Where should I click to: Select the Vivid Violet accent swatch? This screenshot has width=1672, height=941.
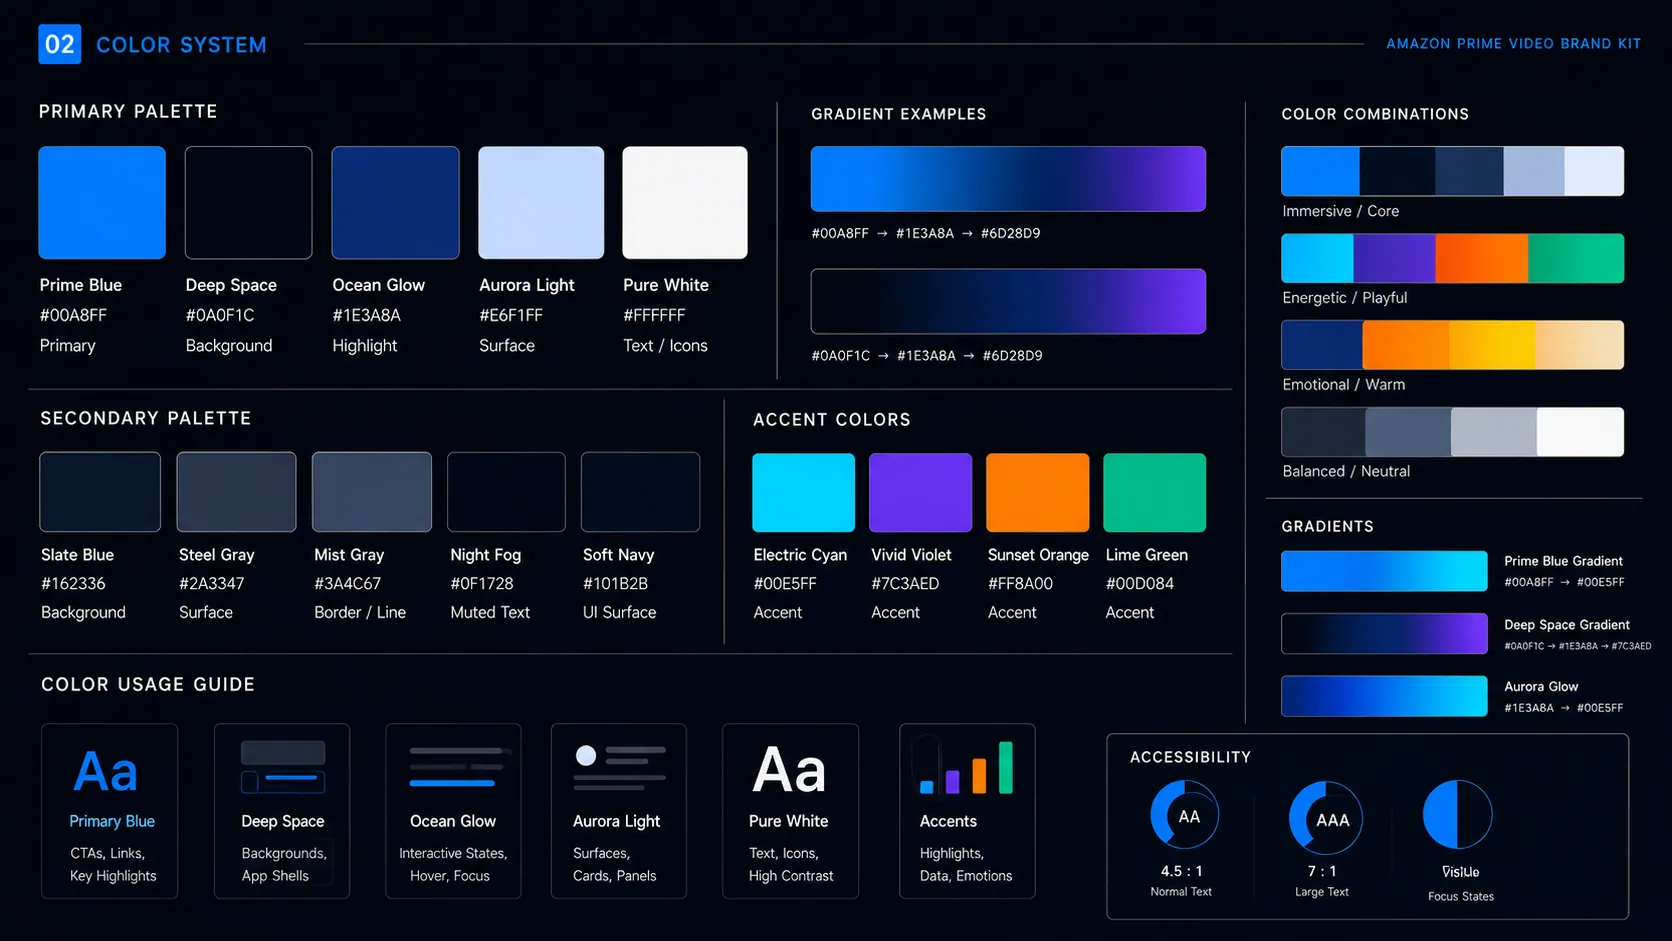[920, 492]
